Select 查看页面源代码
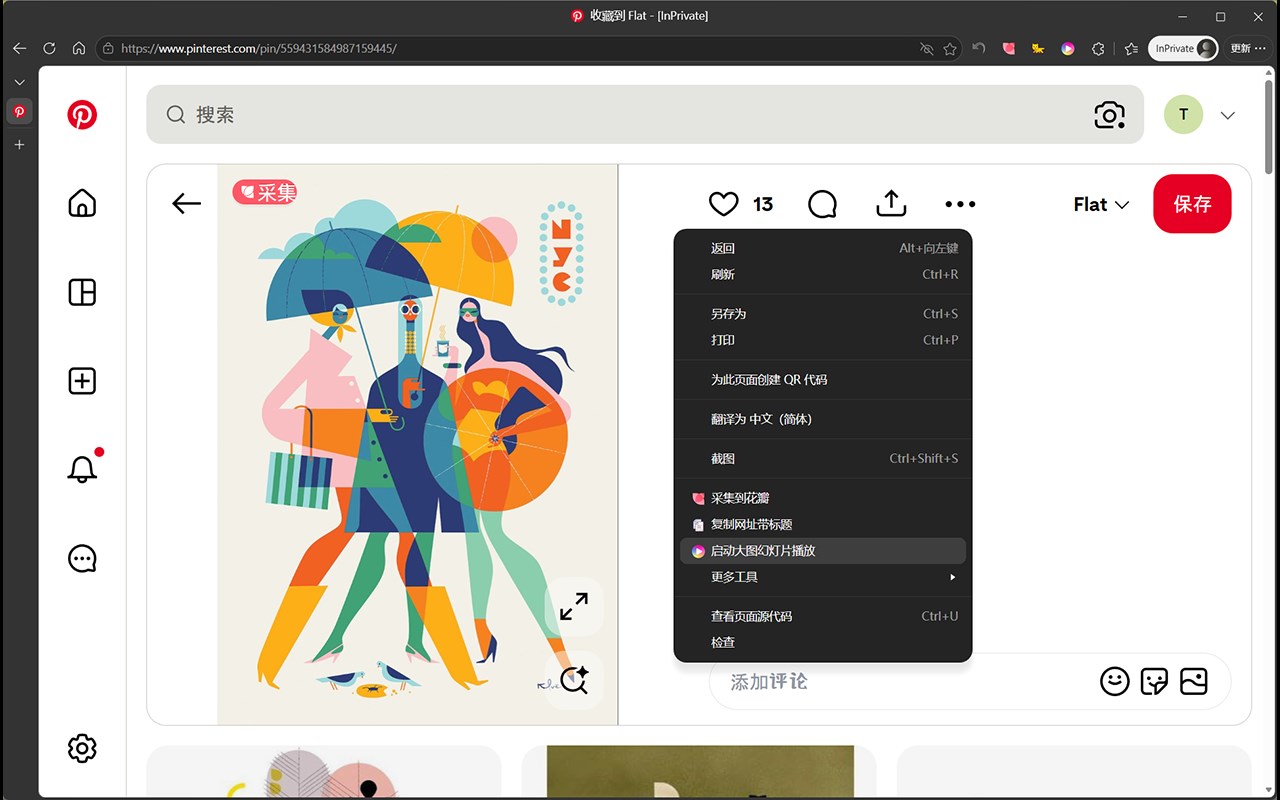The image size is (1280, 800). tap(823, 616)
